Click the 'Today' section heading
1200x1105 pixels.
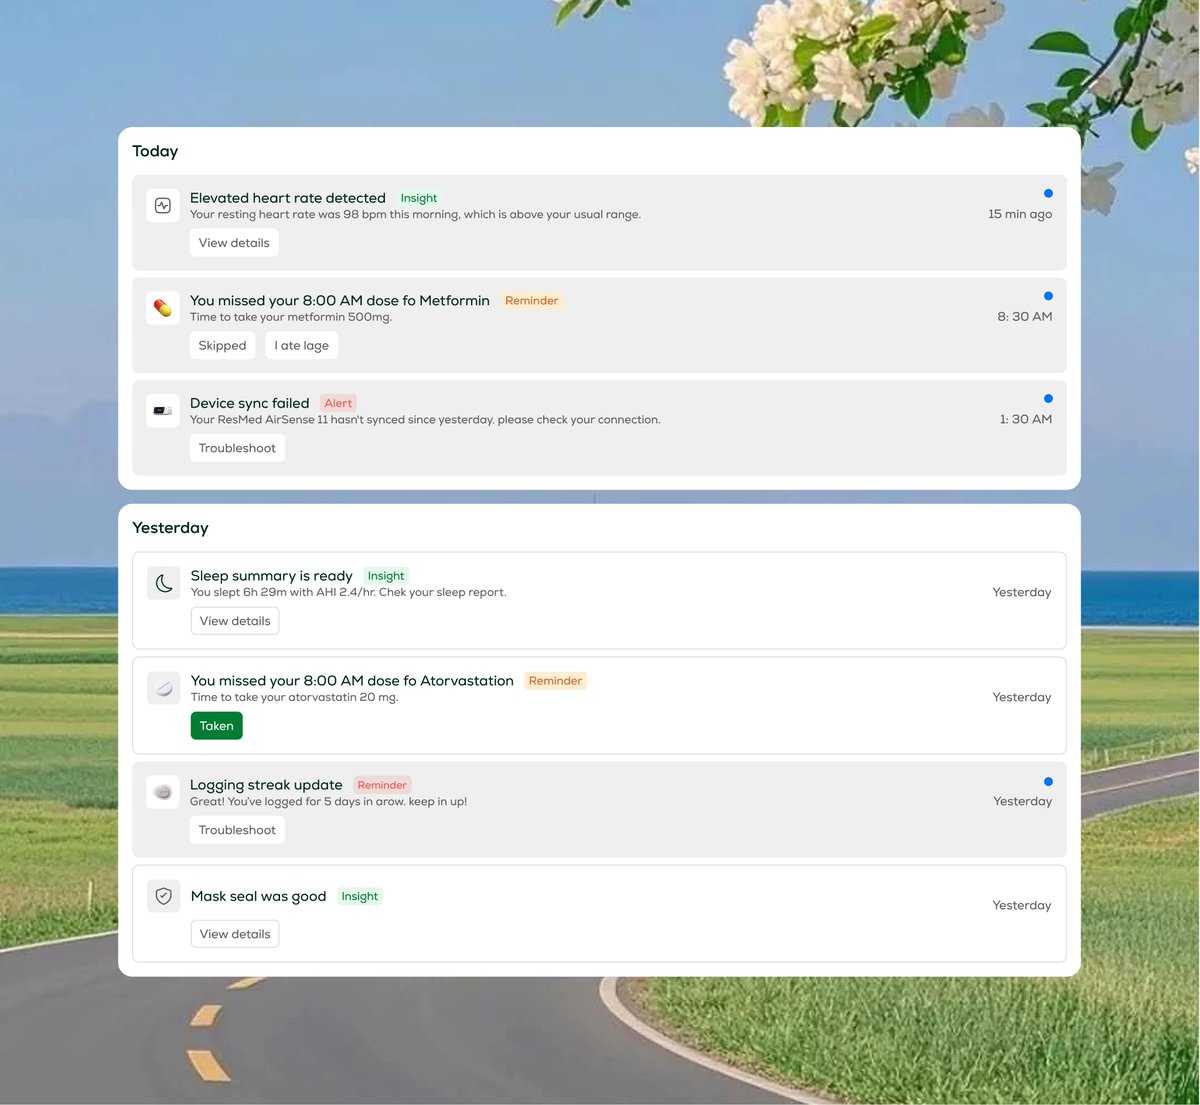tap(155, 151)
